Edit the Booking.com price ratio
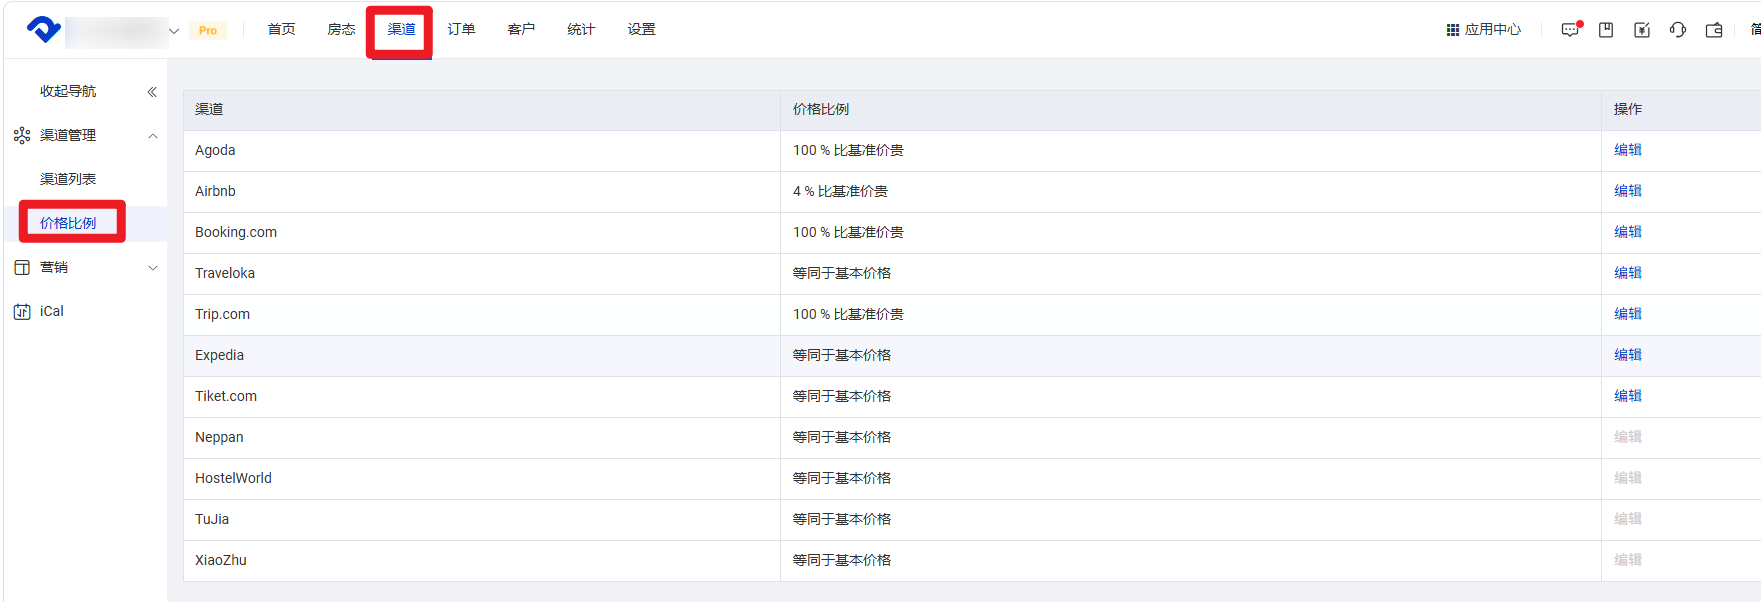 tap(1627, 232)
